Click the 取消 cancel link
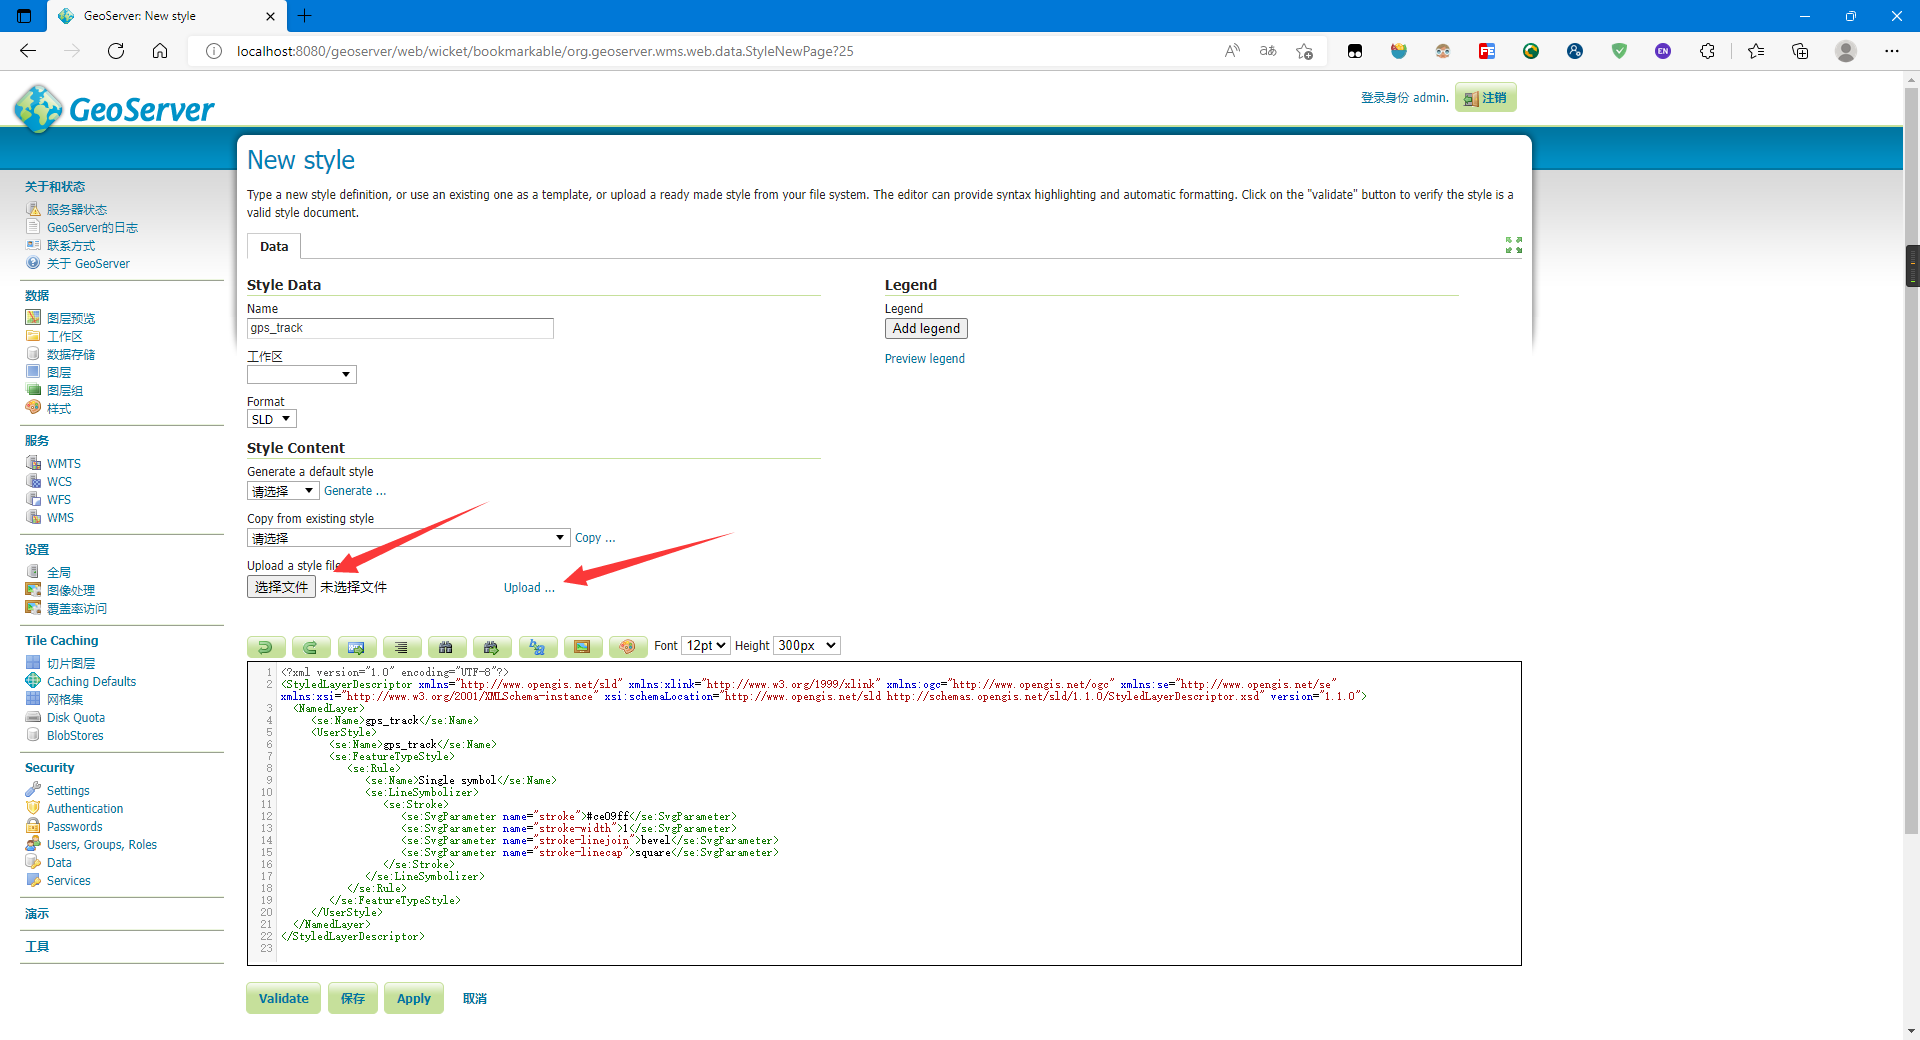The width and height of the screenshot is (1920, 1040). [x=475, y=999]
